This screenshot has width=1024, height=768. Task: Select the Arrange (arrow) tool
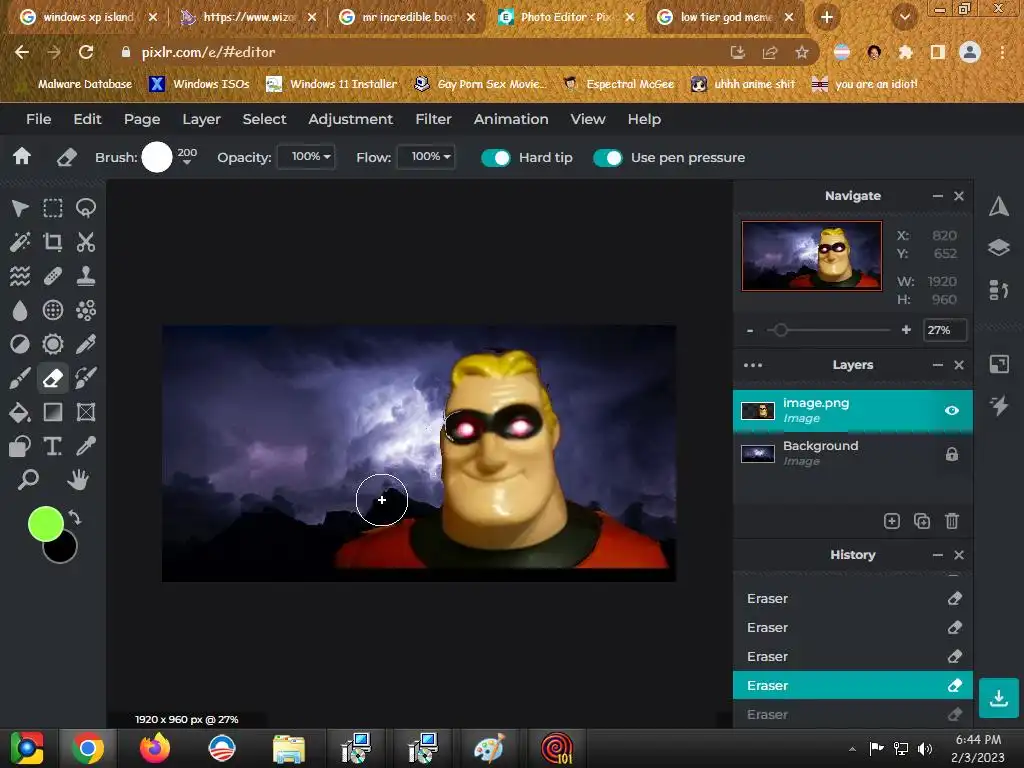(x=20, y=208)
